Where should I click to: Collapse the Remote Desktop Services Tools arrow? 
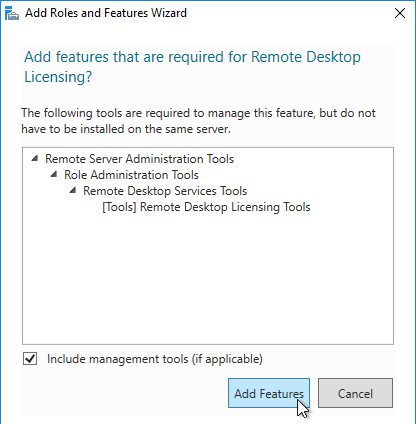click(x=73, y=190)
